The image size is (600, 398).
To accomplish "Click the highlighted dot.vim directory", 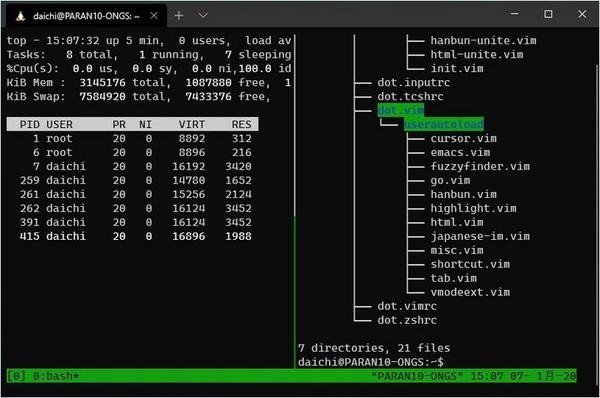I will point(401,111).
